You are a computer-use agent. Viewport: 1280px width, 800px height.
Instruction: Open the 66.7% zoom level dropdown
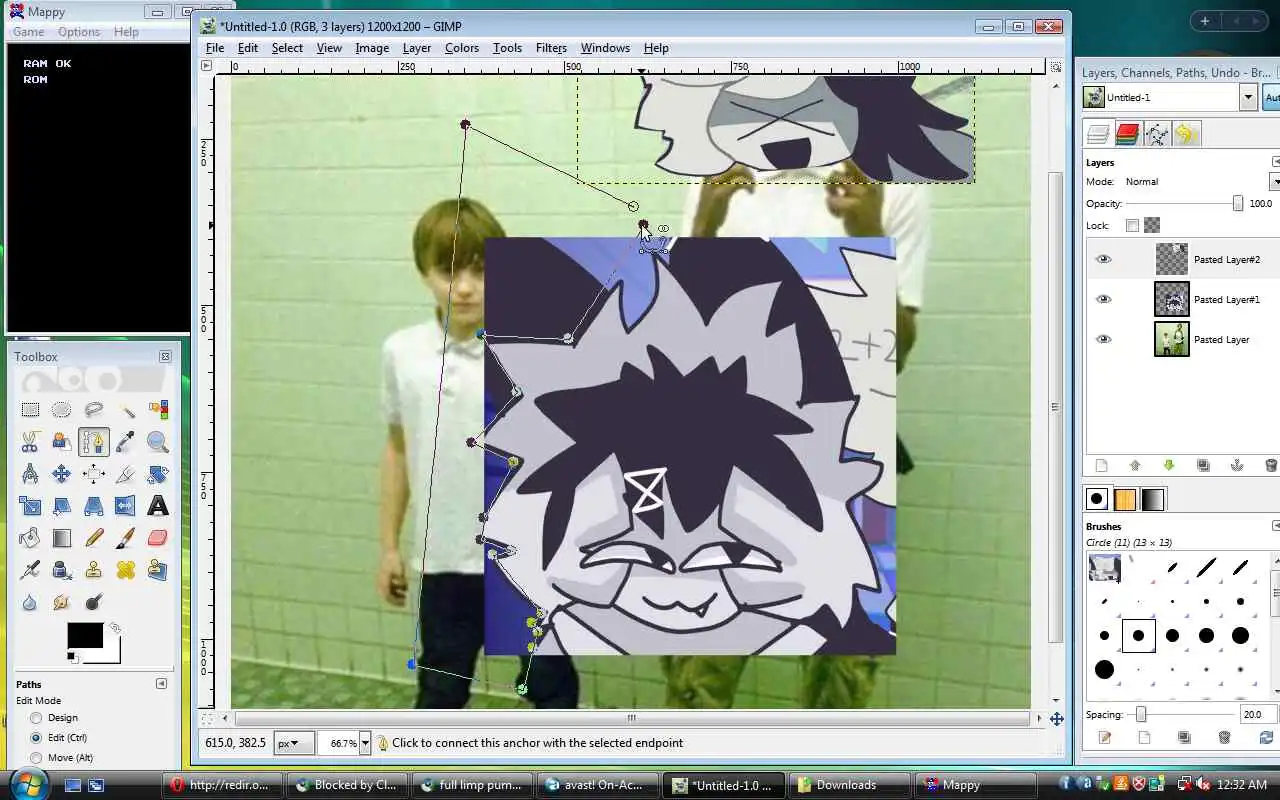[x=365, y=743]
